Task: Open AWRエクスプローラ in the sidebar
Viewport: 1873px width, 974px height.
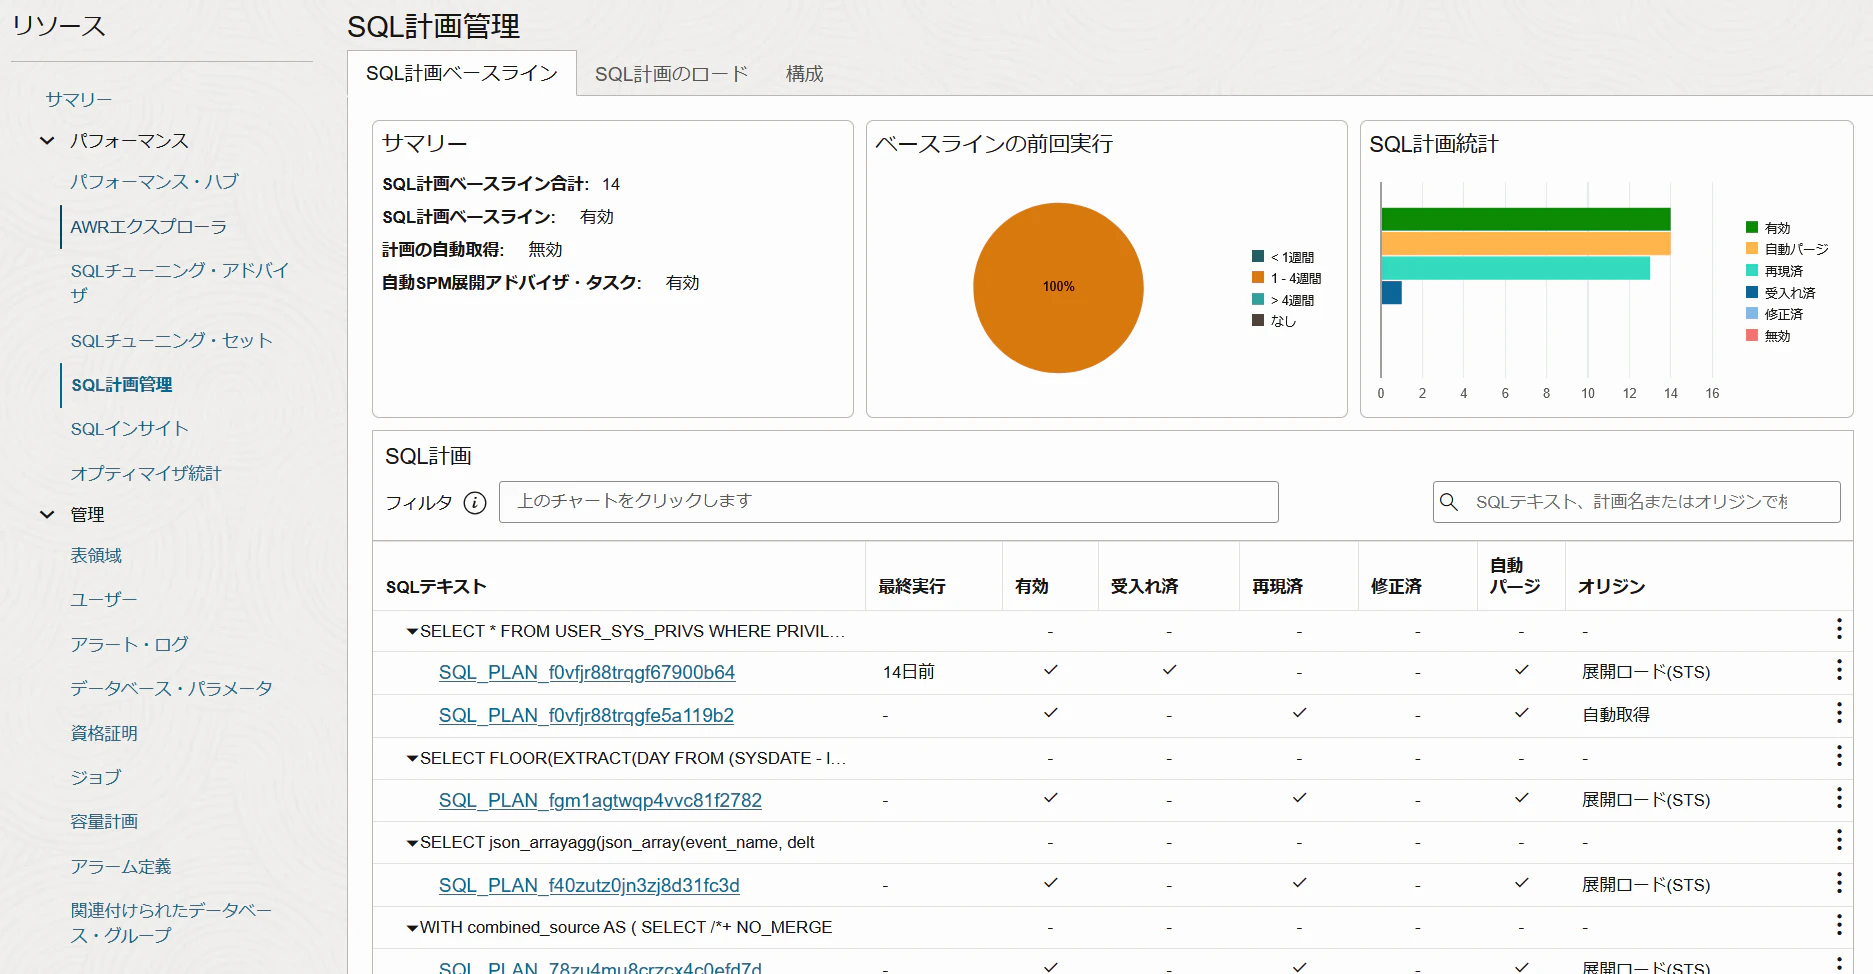Action: click(x=149, y=227)
